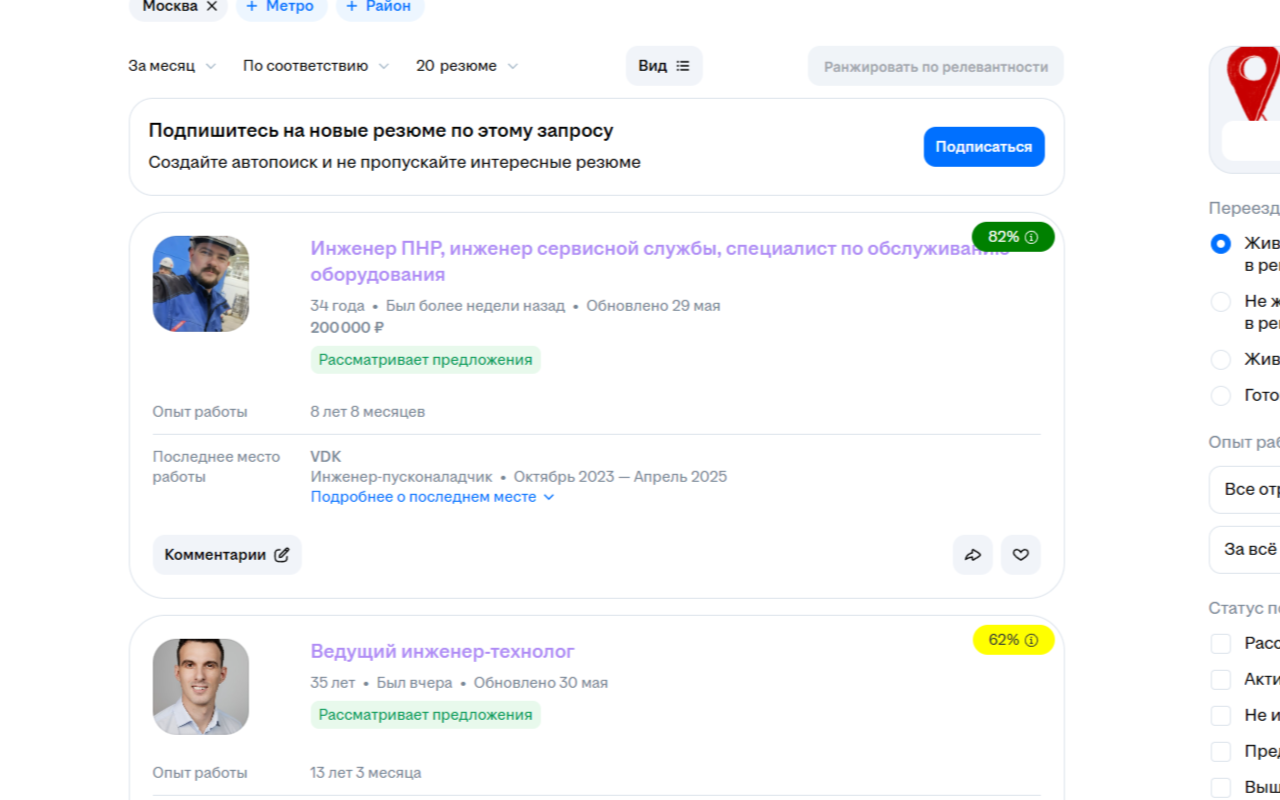Share the first resume via forward arrow icon
This screenshot has width=1280, height=800.
click(972, 554)
